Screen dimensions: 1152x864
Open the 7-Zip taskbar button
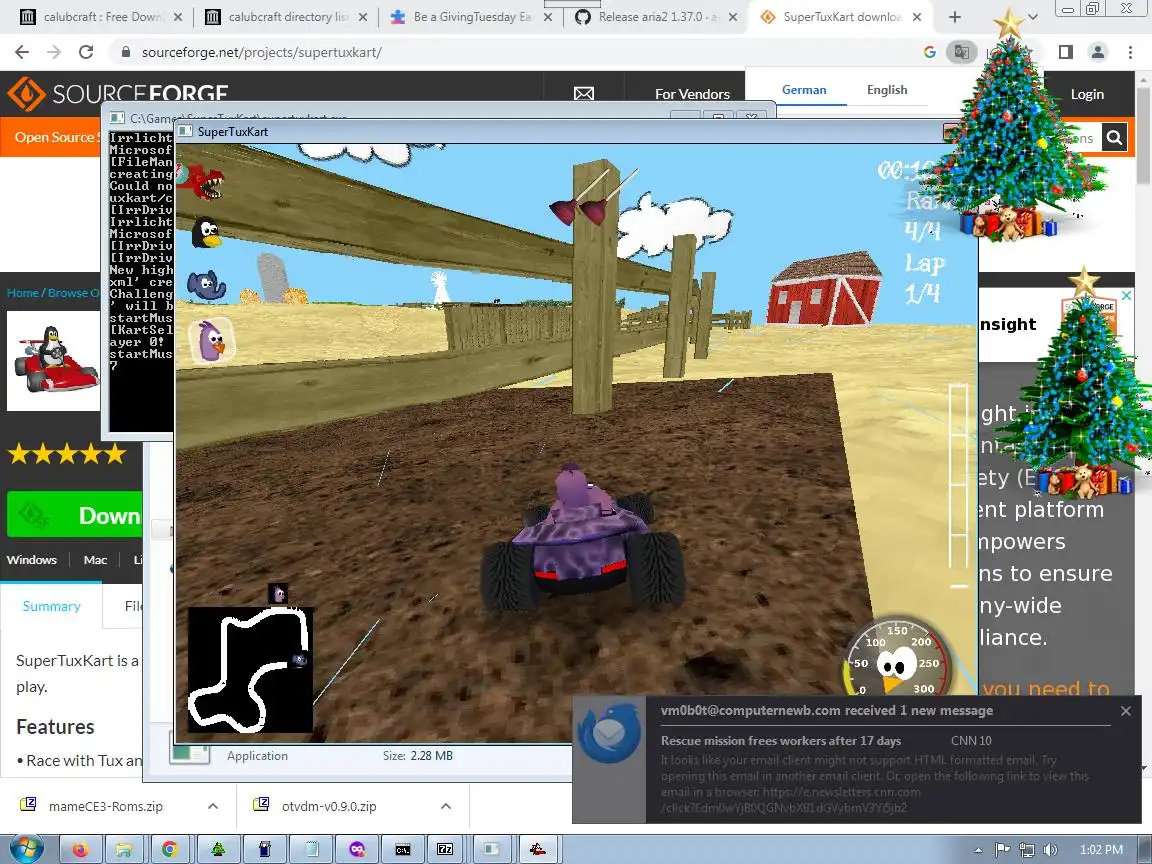(445, 849)
